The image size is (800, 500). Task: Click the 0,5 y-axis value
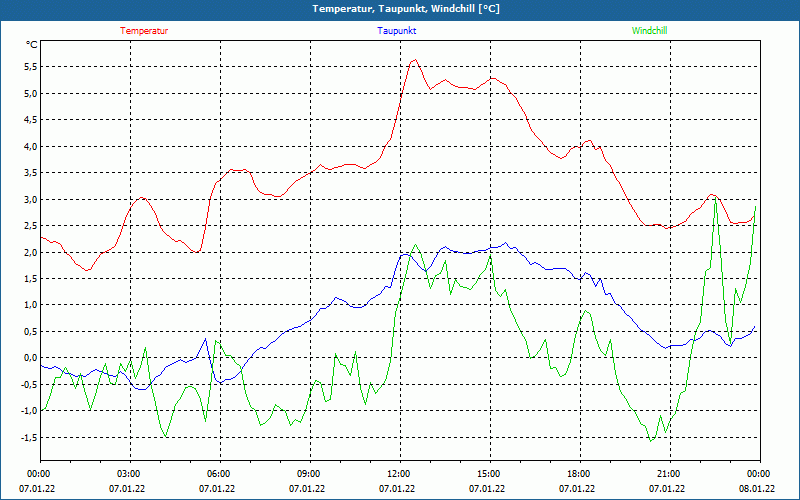pyautogui.click(x=31, y=332)
